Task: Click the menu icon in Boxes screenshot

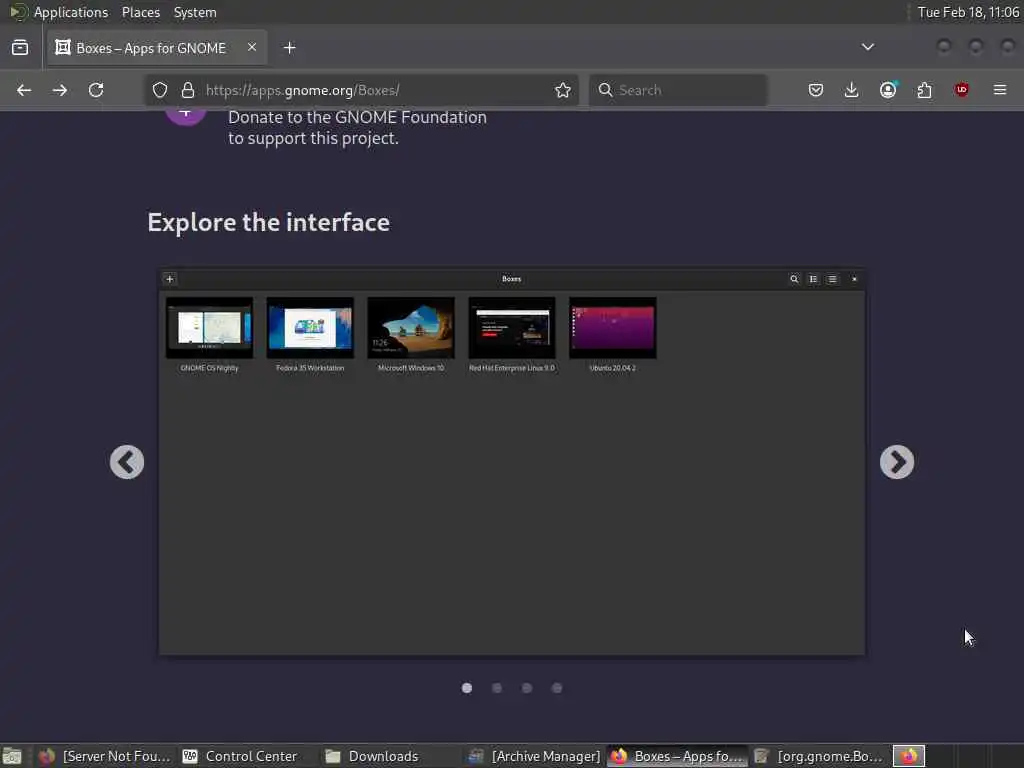Action: tap(832, 279)
